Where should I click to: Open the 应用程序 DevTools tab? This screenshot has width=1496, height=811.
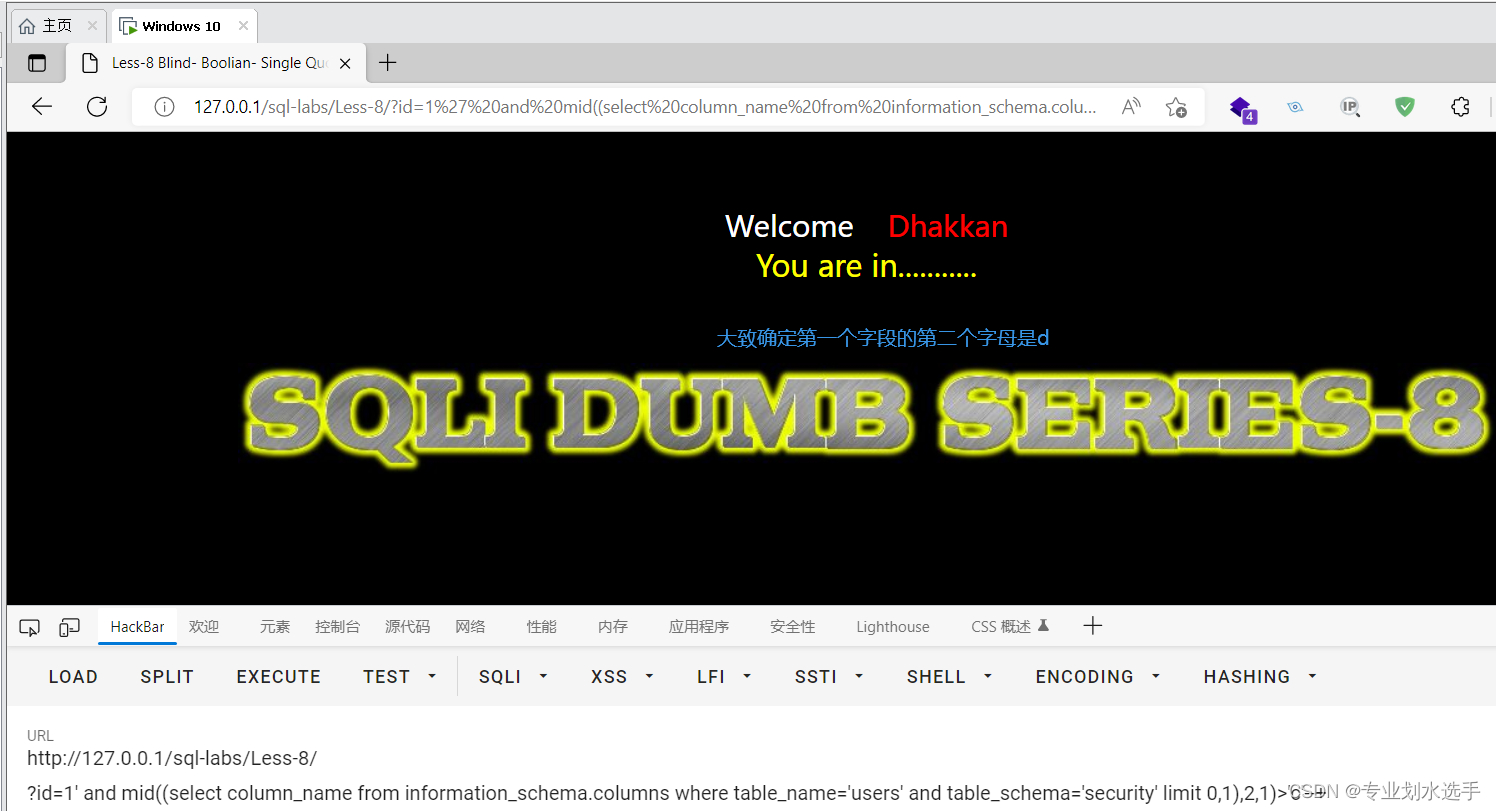point(699,627)
